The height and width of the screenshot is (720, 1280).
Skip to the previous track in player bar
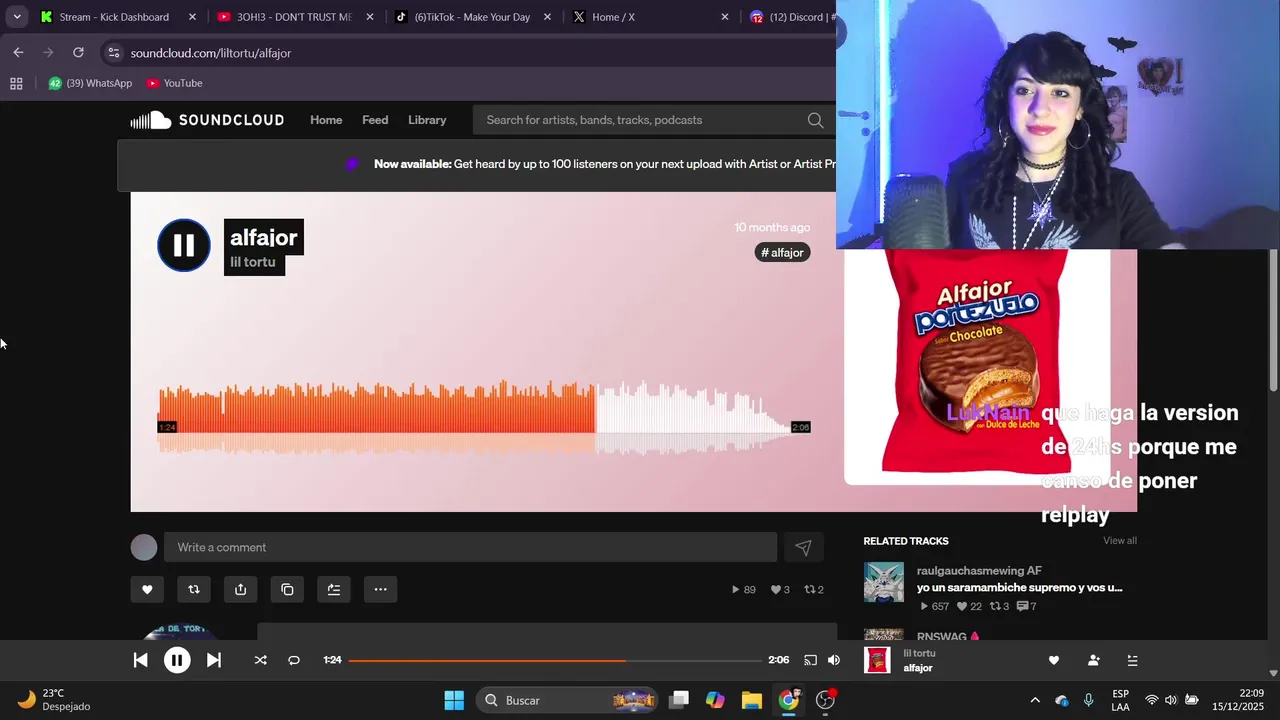(141, 660)
